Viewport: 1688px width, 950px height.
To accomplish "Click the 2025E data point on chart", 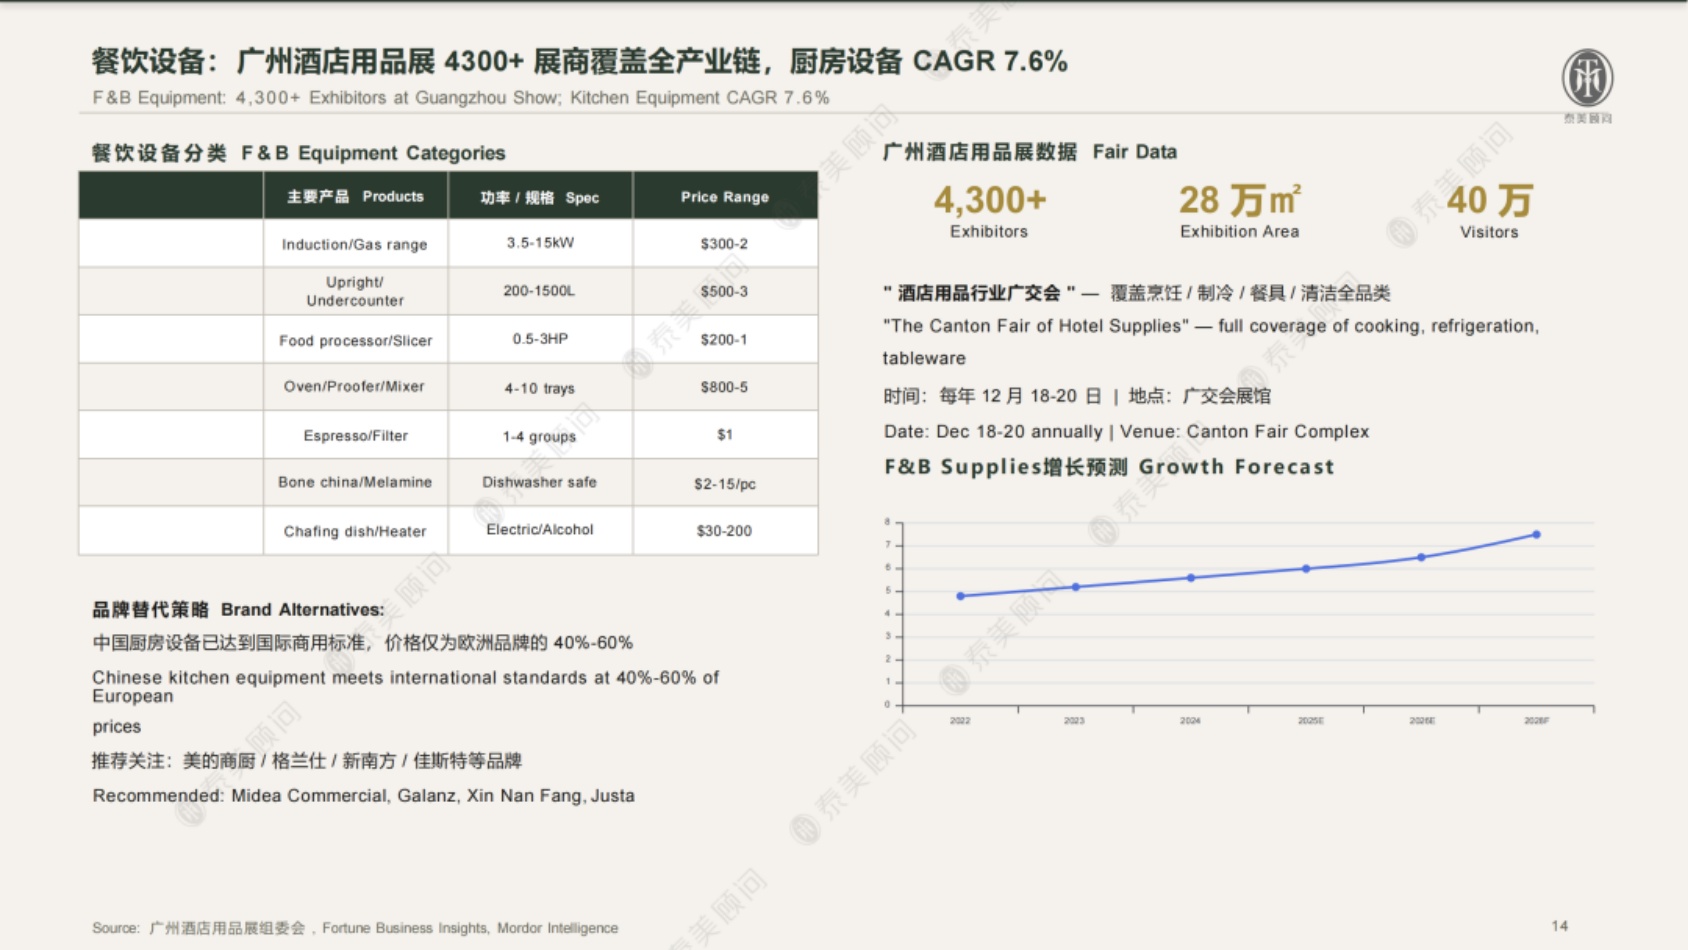I will (x=1306, y=569).
